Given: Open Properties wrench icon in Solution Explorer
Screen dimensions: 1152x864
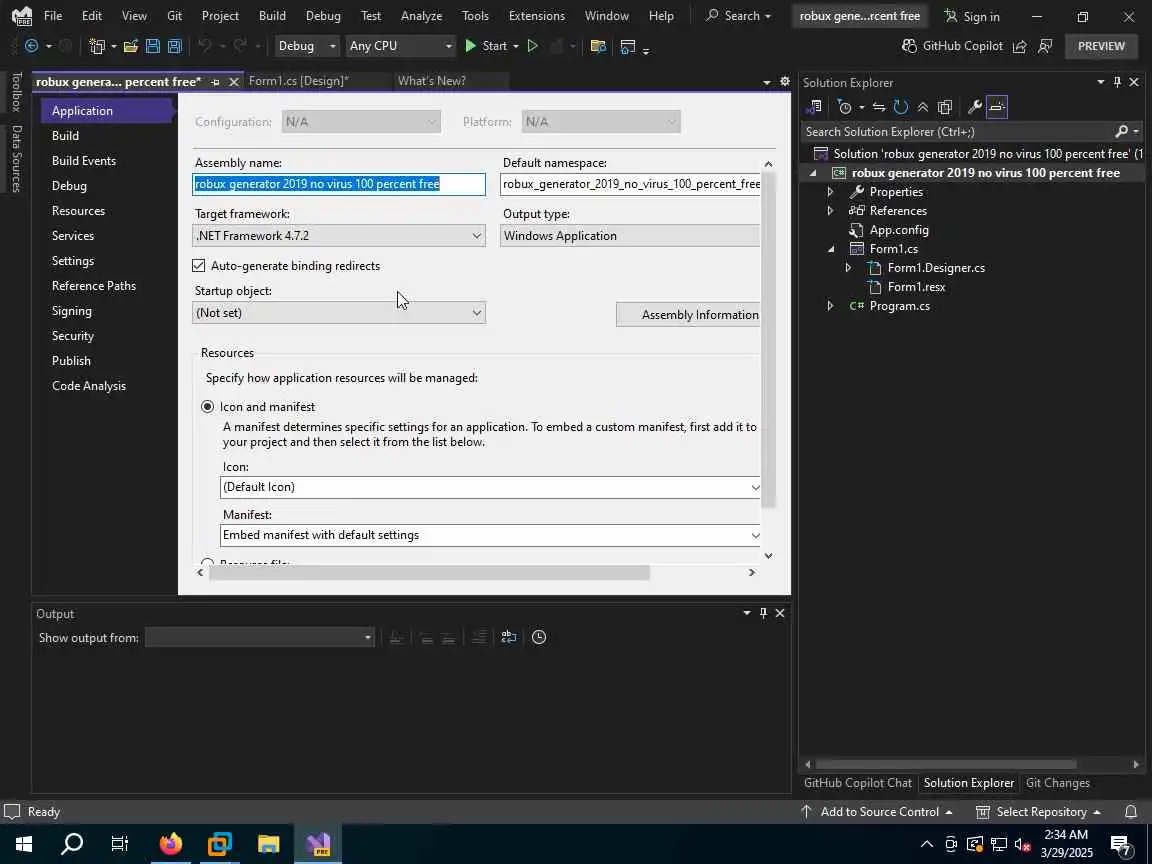Looking at the screenshot, I should [x=975, y=107].
